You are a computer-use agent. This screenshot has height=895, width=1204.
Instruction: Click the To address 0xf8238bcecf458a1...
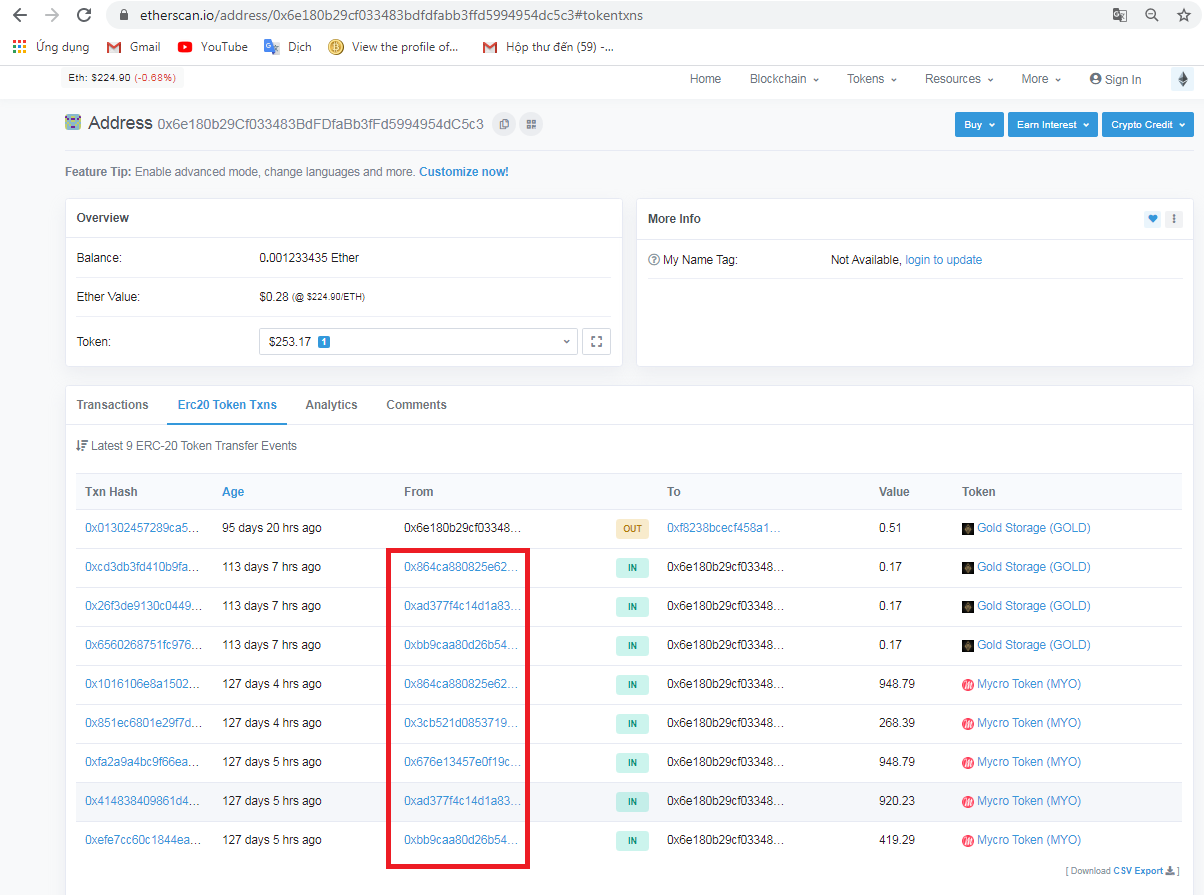click(724, 528)
